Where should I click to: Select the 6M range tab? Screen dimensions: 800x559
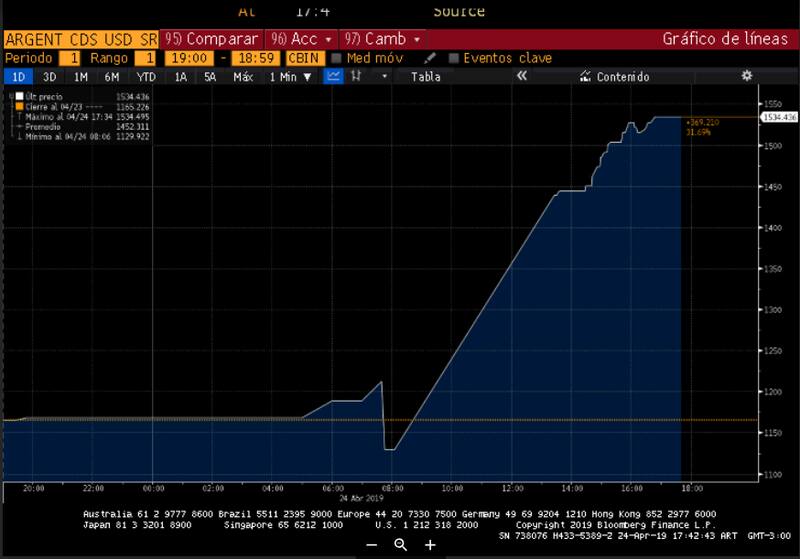(112, 76)
